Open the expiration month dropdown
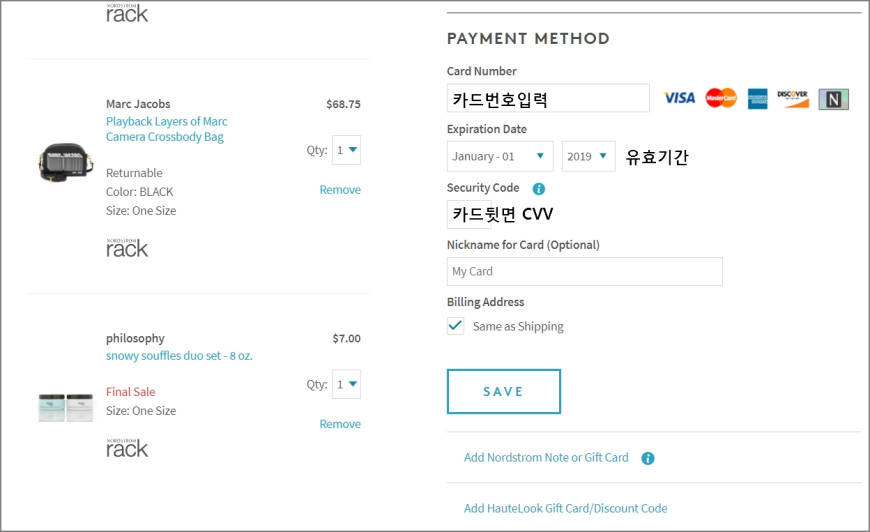Image resolution: width=870 pixels, height=532 pixels. [x=500, y=156]
